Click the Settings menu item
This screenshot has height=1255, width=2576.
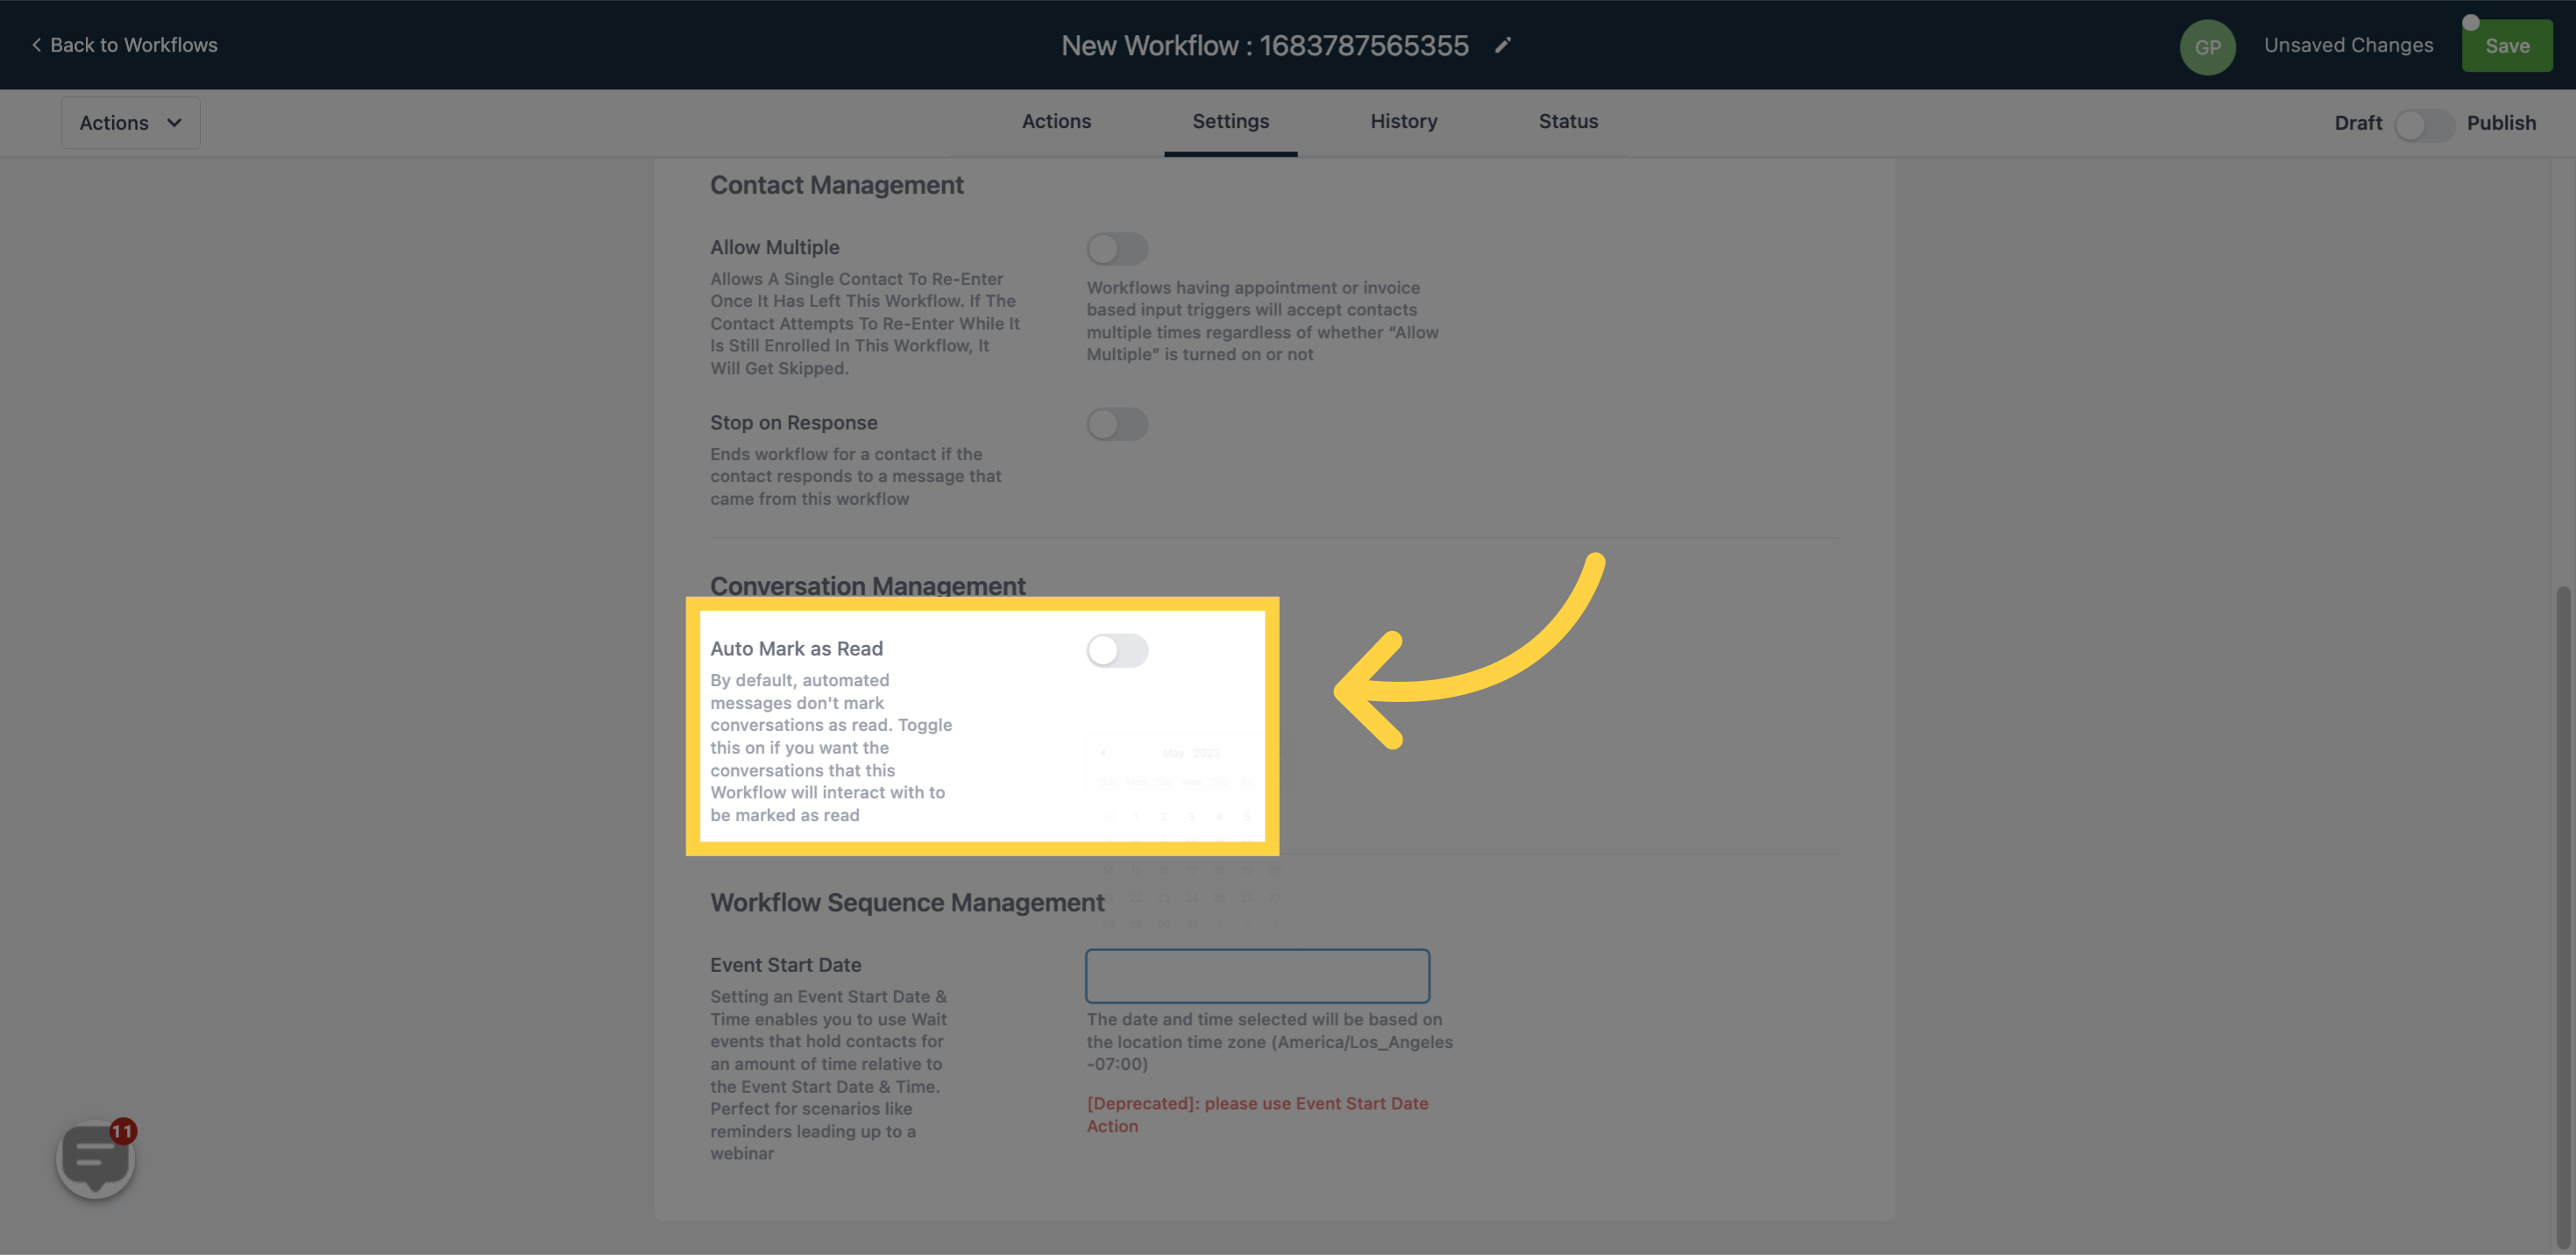[x=1231, y=122]
